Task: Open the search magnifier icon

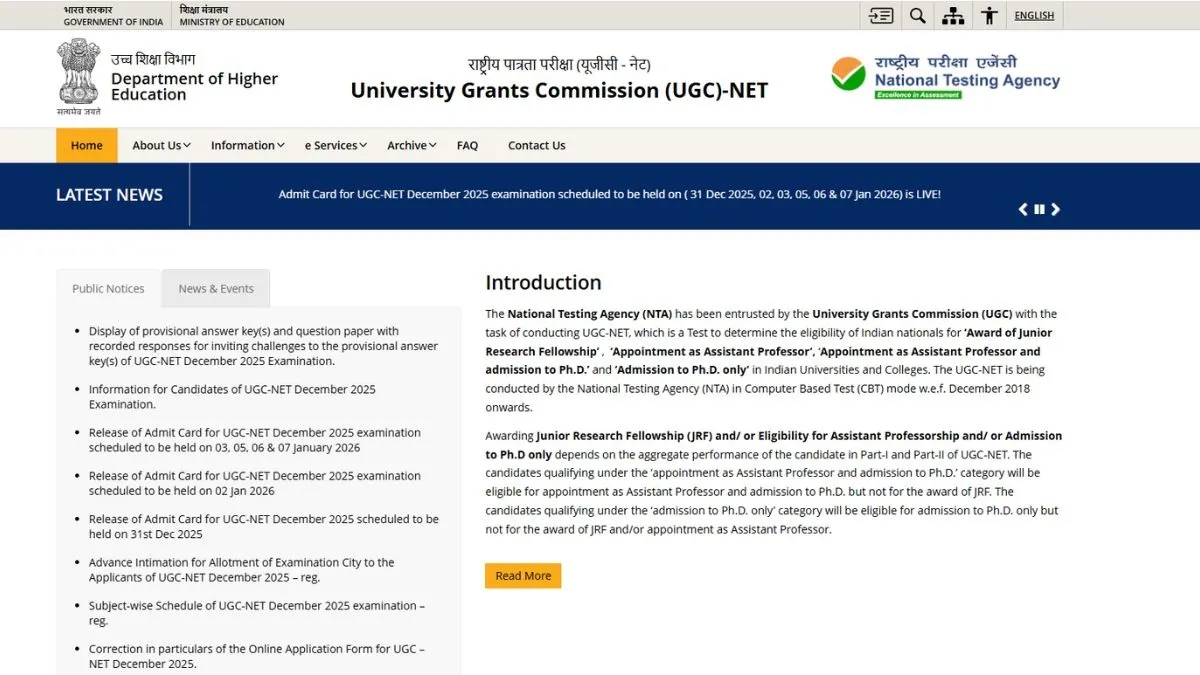Action: click(x=917, y=15)
